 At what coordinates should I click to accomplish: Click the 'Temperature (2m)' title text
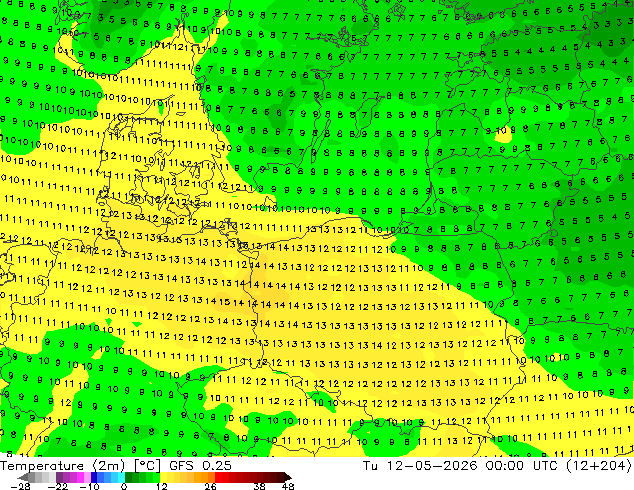click(62, 466)
